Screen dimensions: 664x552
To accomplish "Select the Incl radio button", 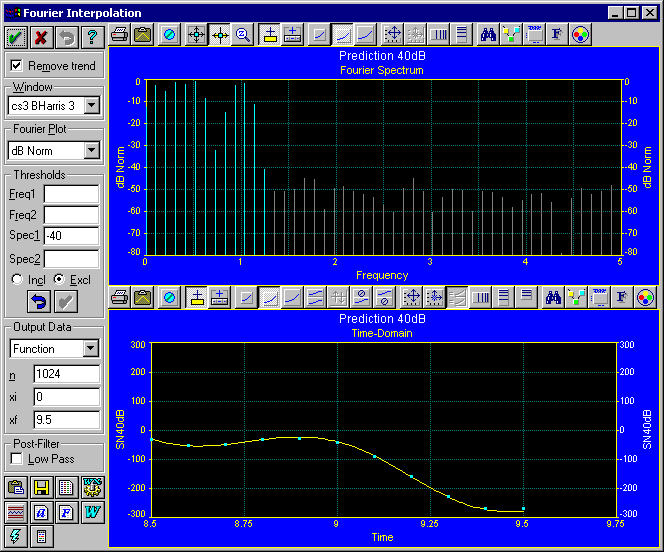I will pos(16,279).
